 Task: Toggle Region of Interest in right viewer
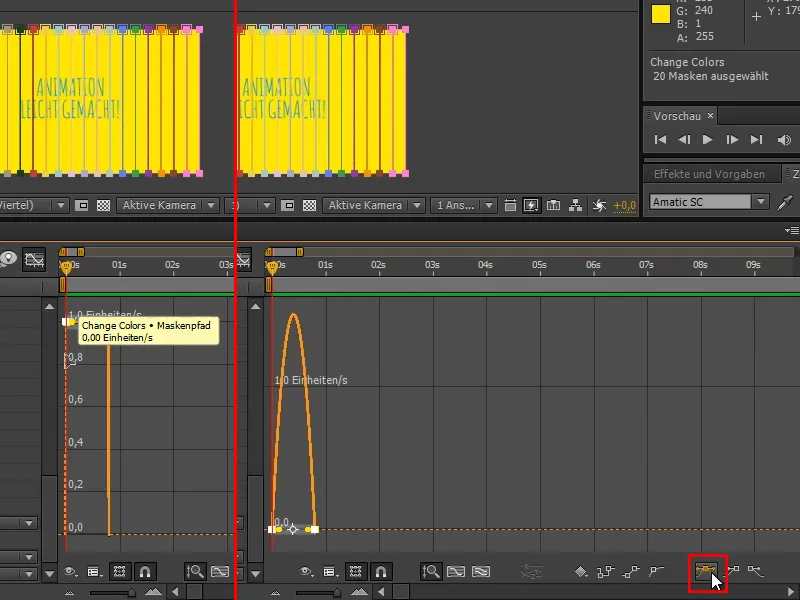tap(288, 206)
